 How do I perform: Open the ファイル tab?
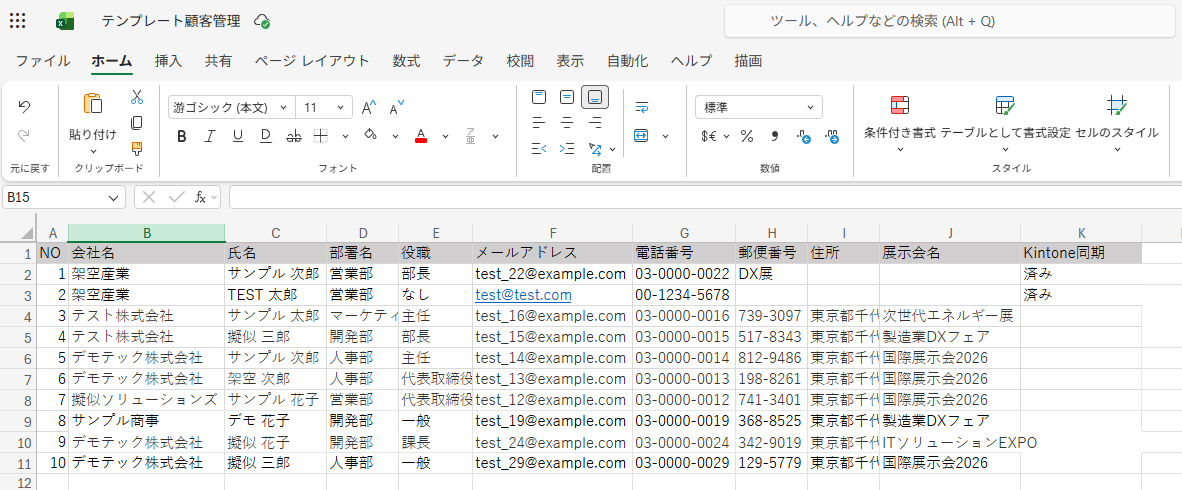tap(43, 61)
